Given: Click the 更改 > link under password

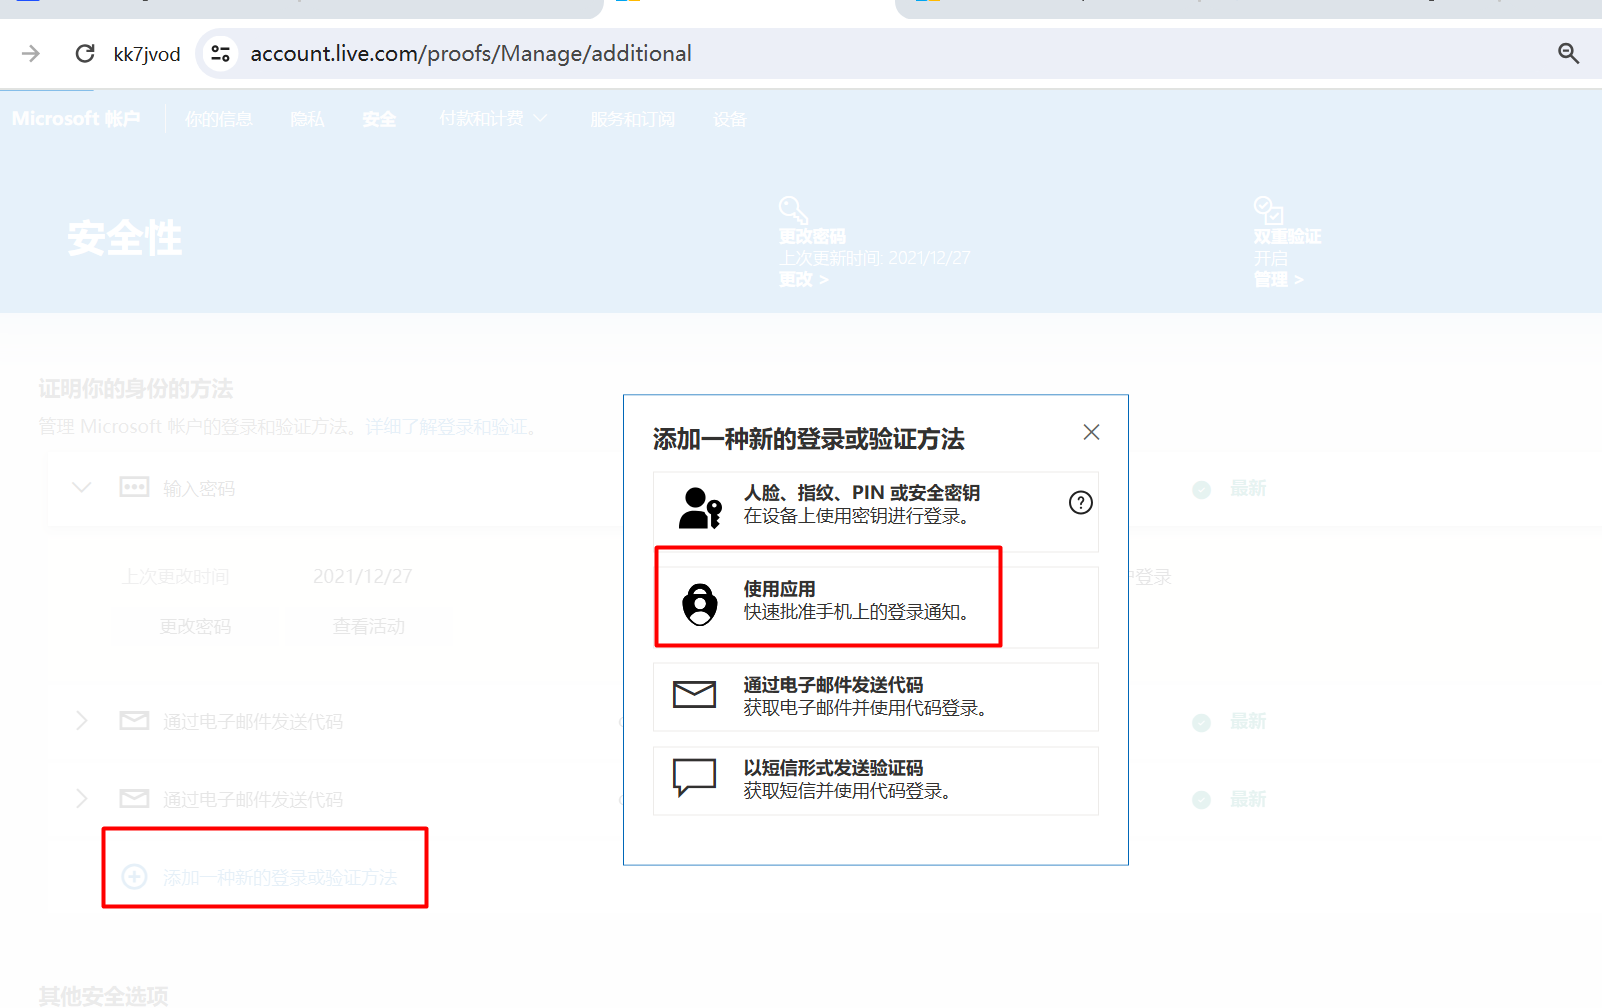Looking at the screenshot, I should tap(804, 280).
